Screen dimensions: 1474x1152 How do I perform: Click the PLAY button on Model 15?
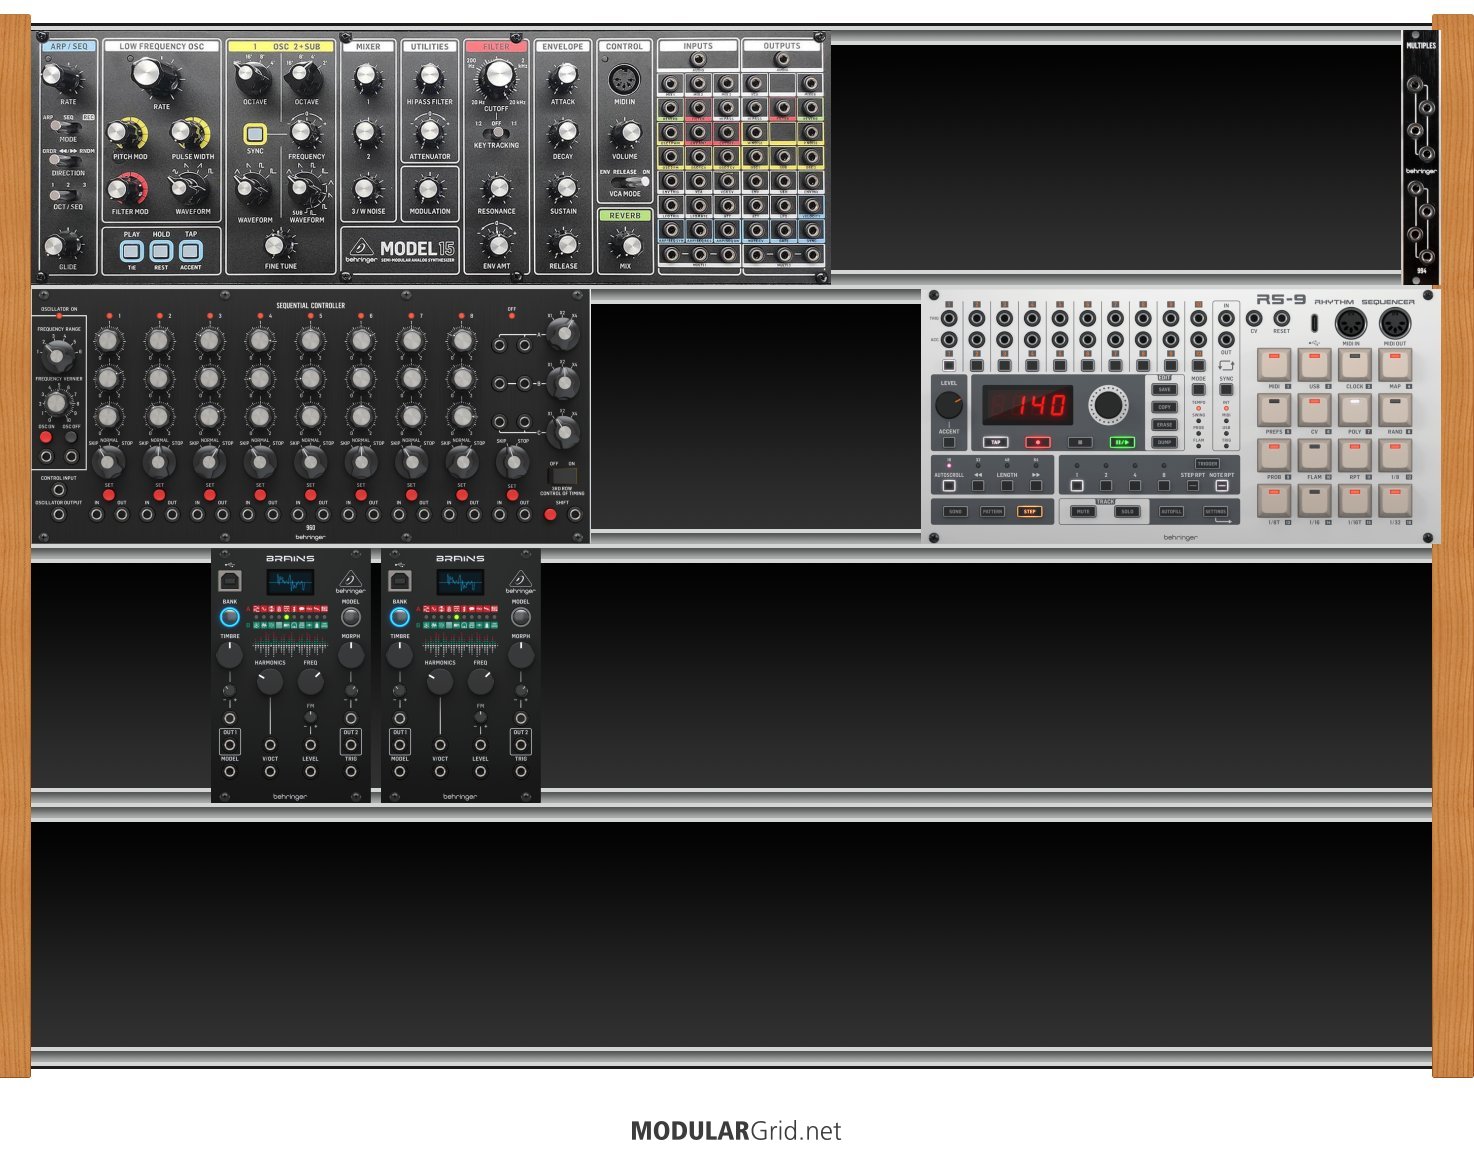coord(132,251)
